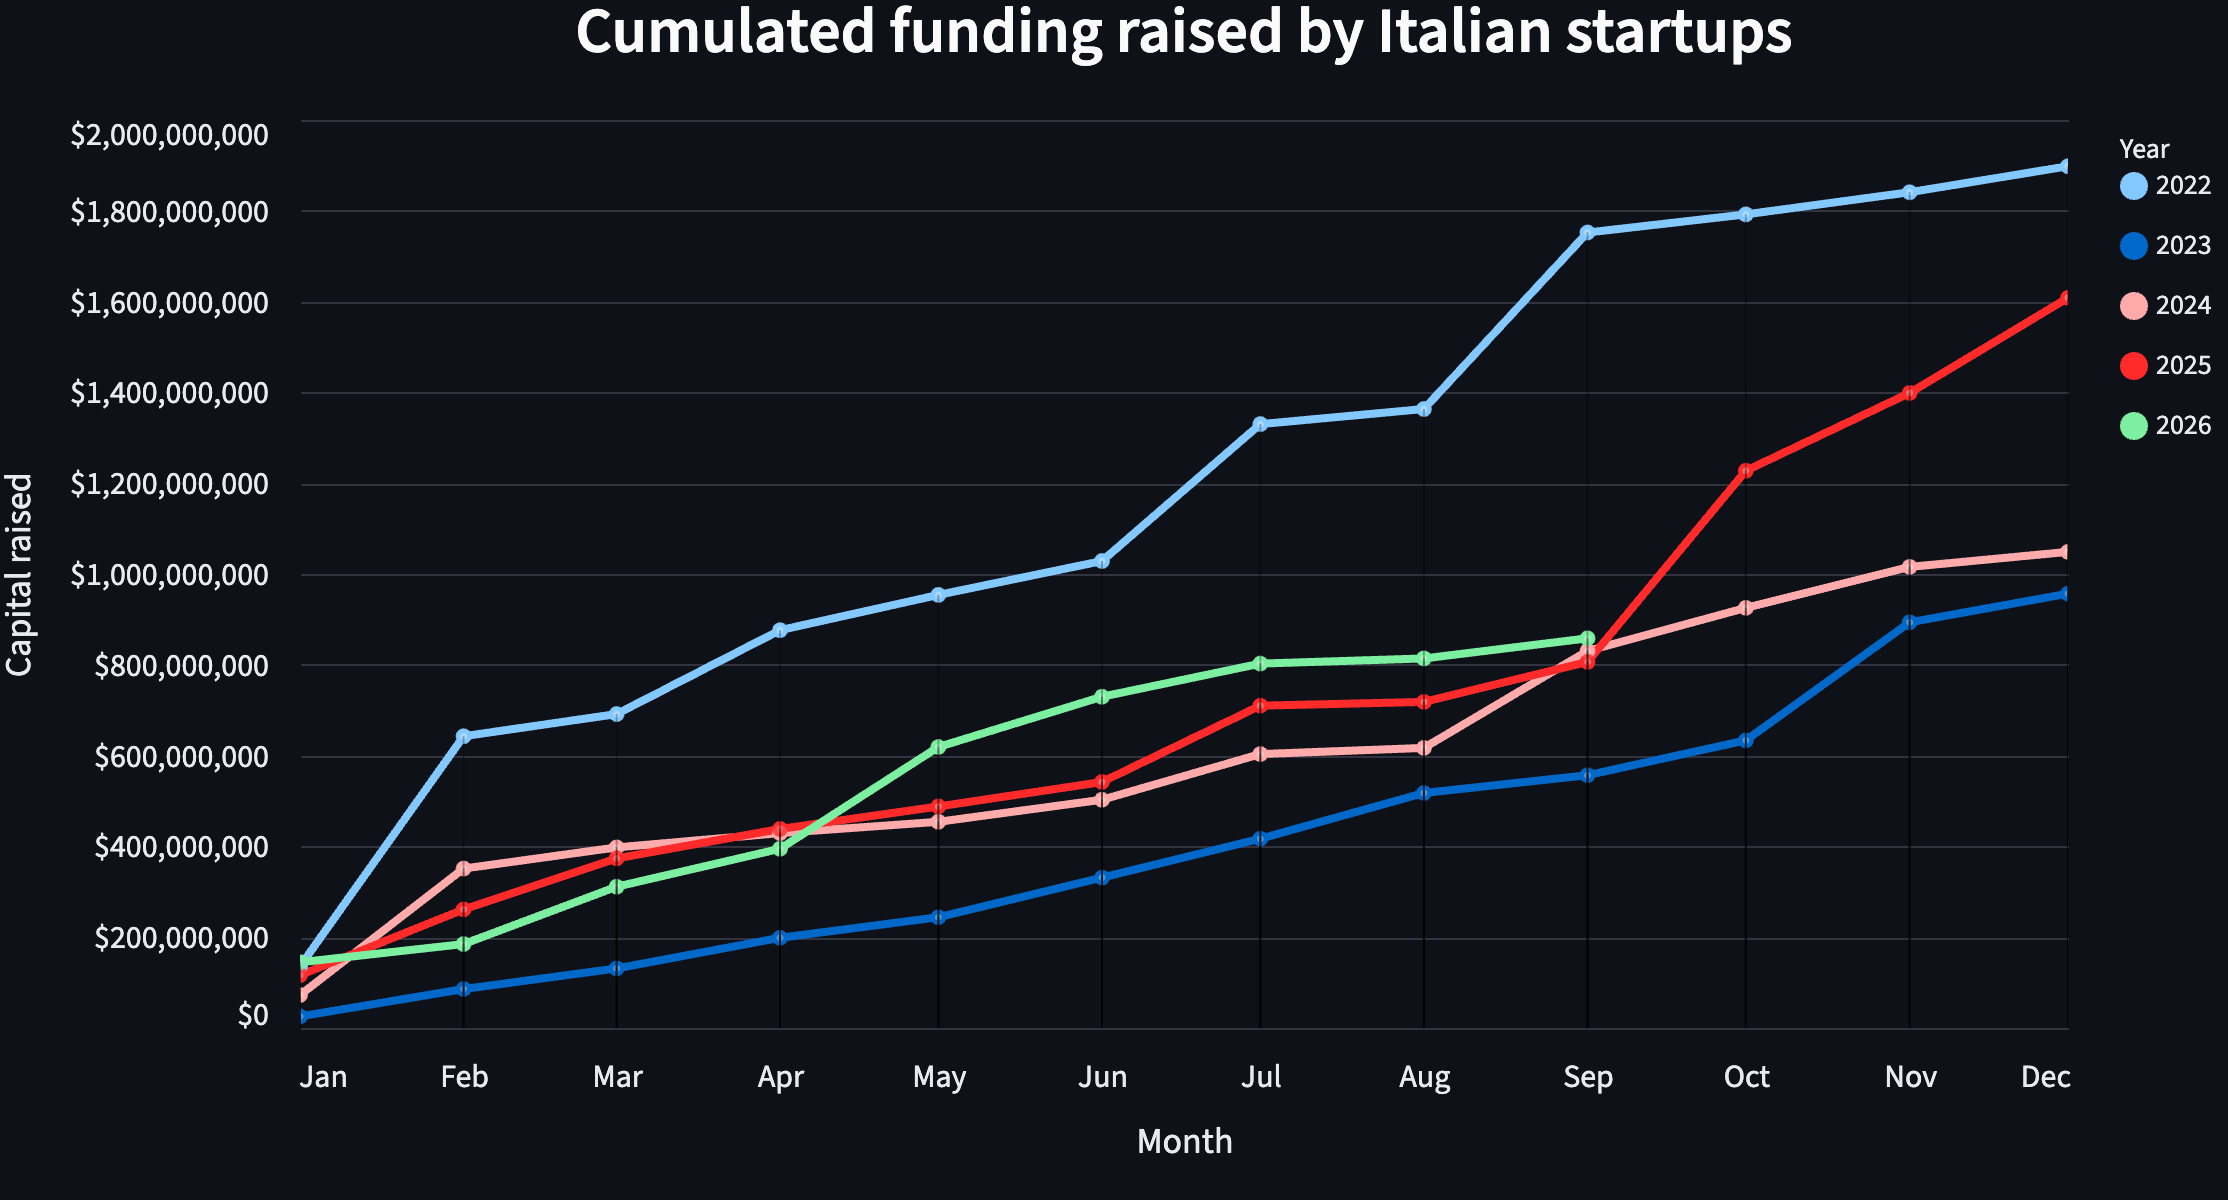This screenshot has height=1200, width=2228.
Task: Click the 2024 legend label
Action: coord(2183,306)
